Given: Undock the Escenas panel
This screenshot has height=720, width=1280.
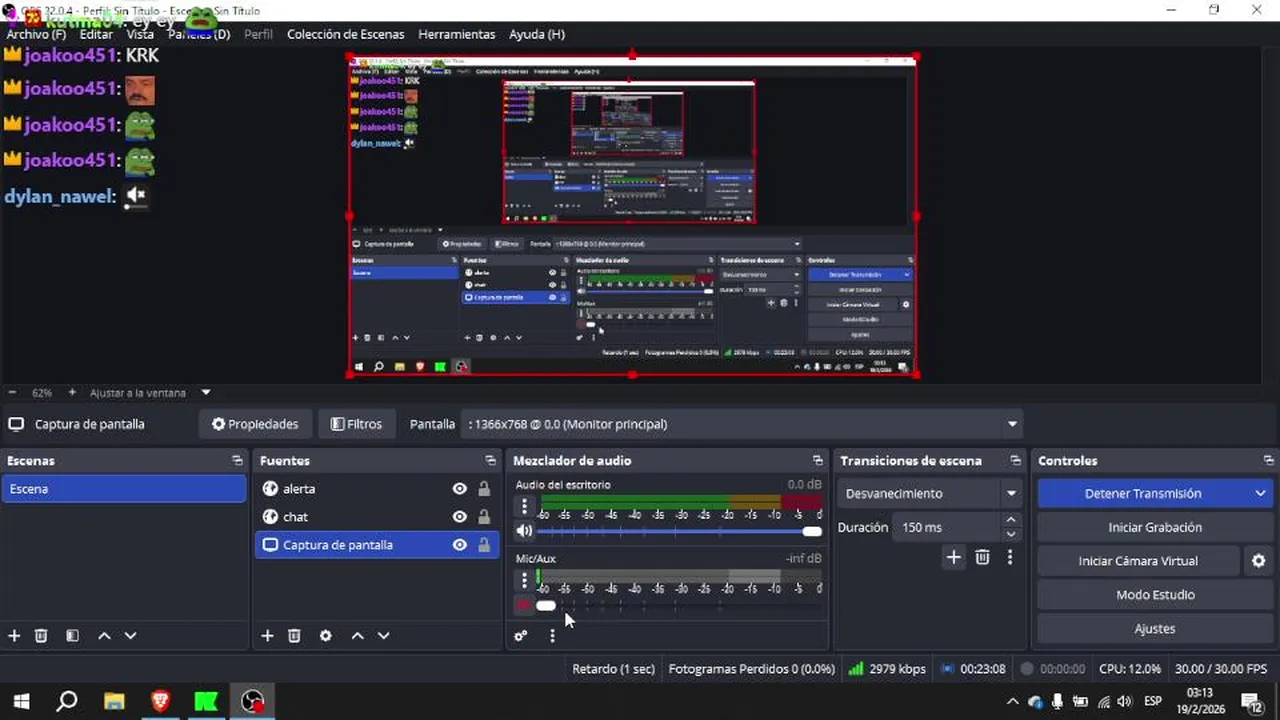Looking at the screenshot, I should [x=237, y=461].
